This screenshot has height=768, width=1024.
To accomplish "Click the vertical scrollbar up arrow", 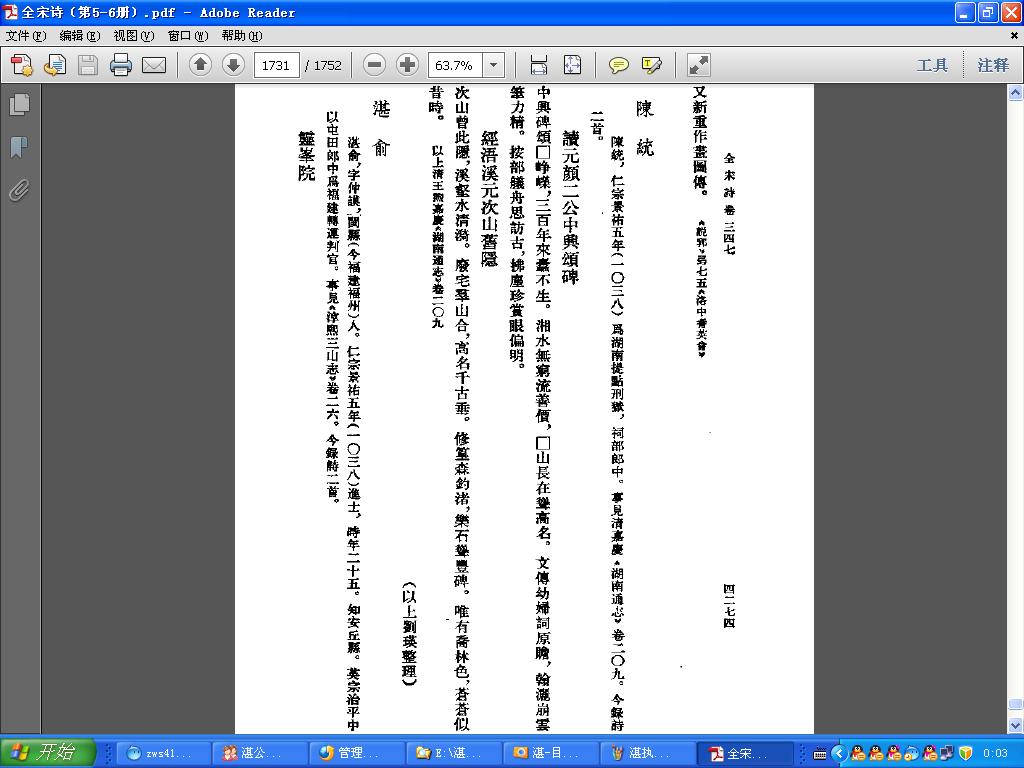I will (1016, 93).
